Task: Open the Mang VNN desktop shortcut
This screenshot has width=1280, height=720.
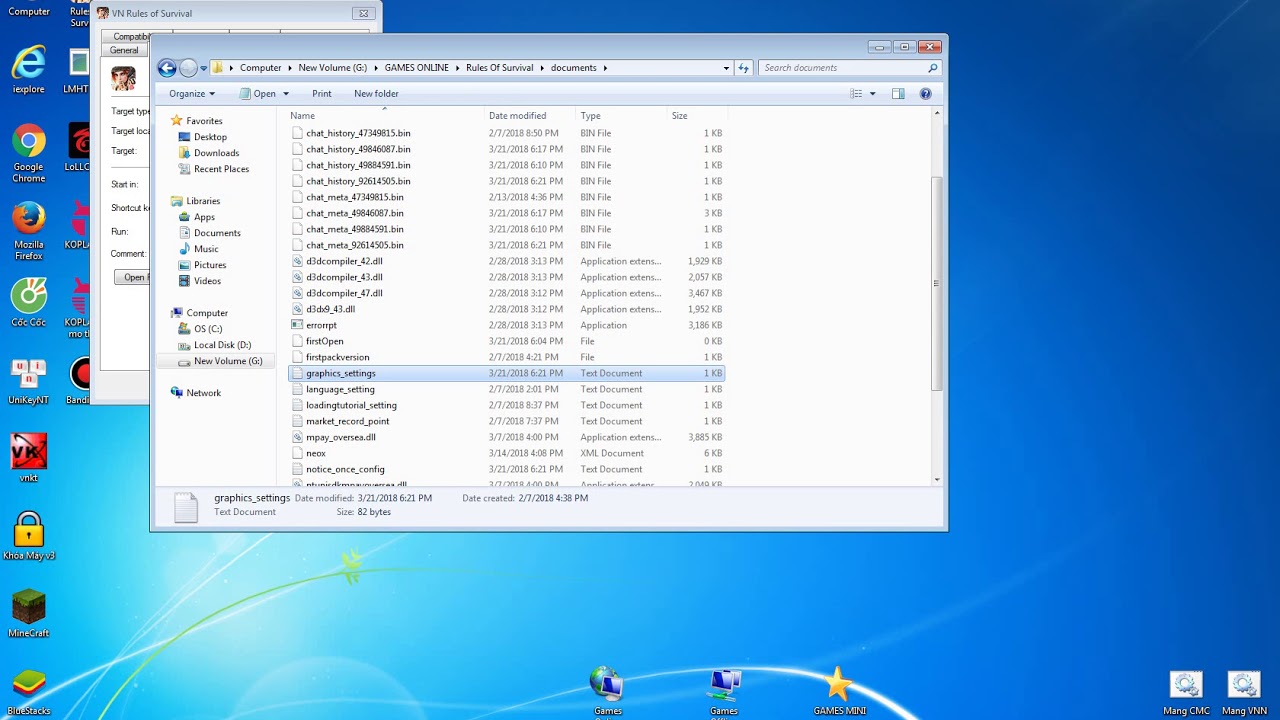Action: (x=1244, y=692)
